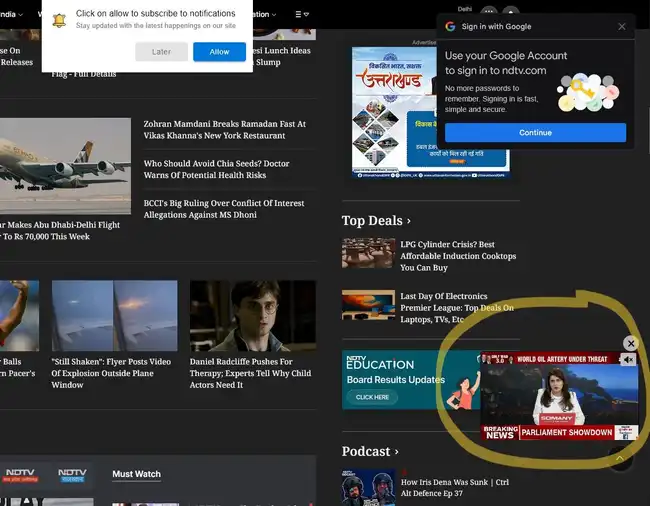Close the floating breaking news video
The height and width of the screenshot is (506, 650).
pyautogui.click(x=631, y=344)
